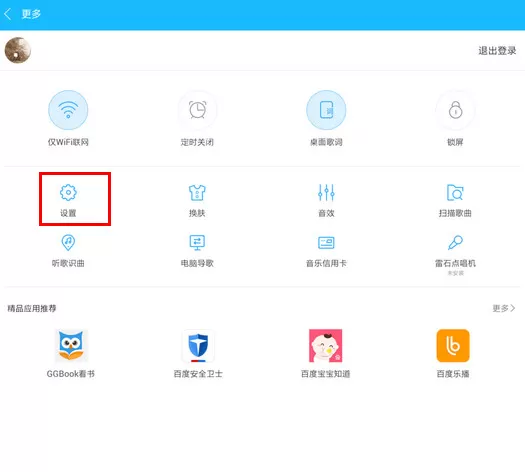This screenshot has height=472, width=525.
Task: Tap 退出登录 to log out
Action: [497, 51]
